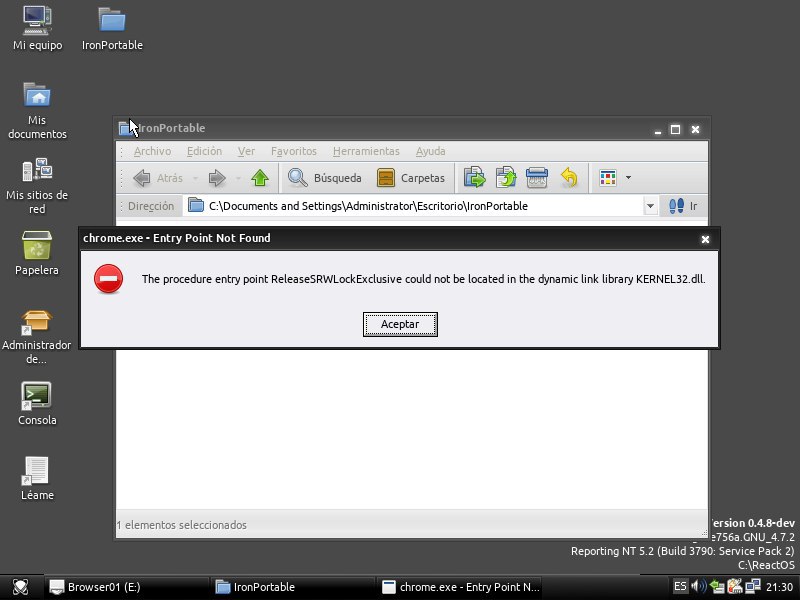The height and width of the screenshot is (600, 800).
Task: Select Administrador de... desktop shortcut
Action: click(36, 337)
